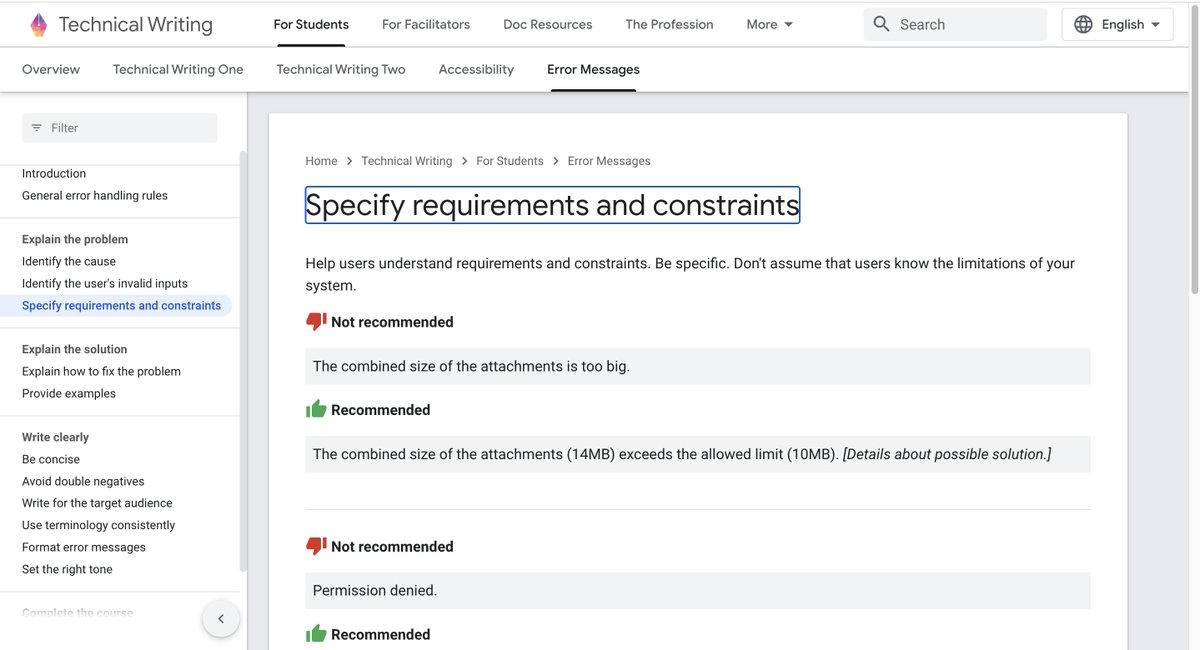Collapse sidebar with the chevron button
The height and width of the screenshot is (650, 1200).
(x=221, y=618)
